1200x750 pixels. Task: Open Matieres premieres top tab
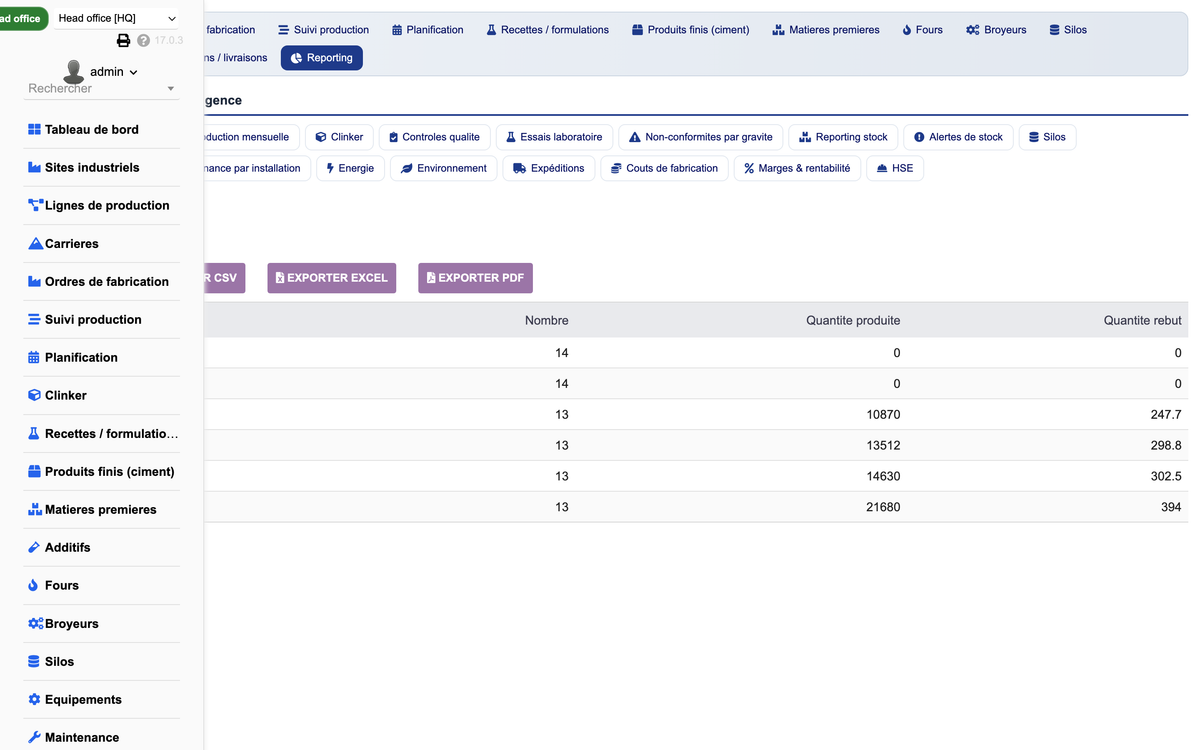click(826, 30)
